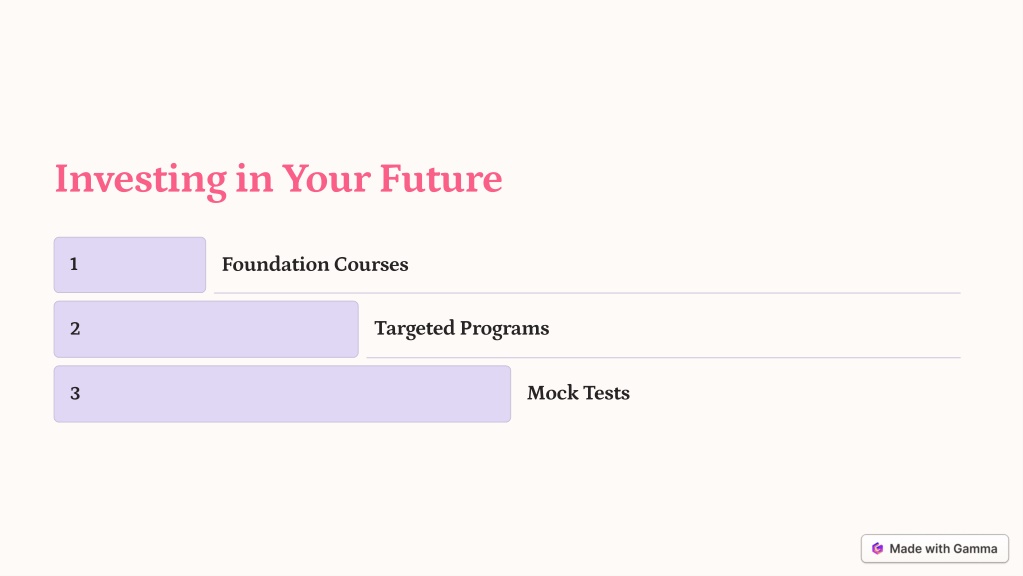Click the word Future in the title
This screenshot has height=576, width=1023.
coord(441,178)
